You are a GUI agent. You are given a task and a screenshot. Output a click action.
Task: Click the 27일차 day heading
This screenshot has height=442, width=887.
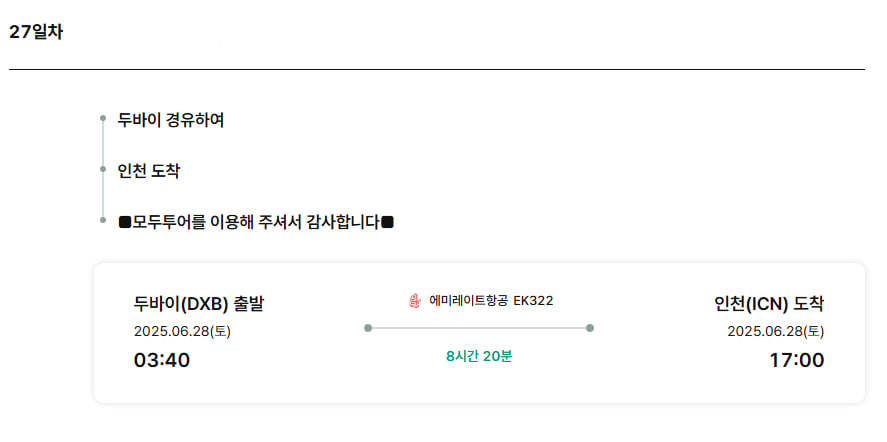tap(36, 33)
